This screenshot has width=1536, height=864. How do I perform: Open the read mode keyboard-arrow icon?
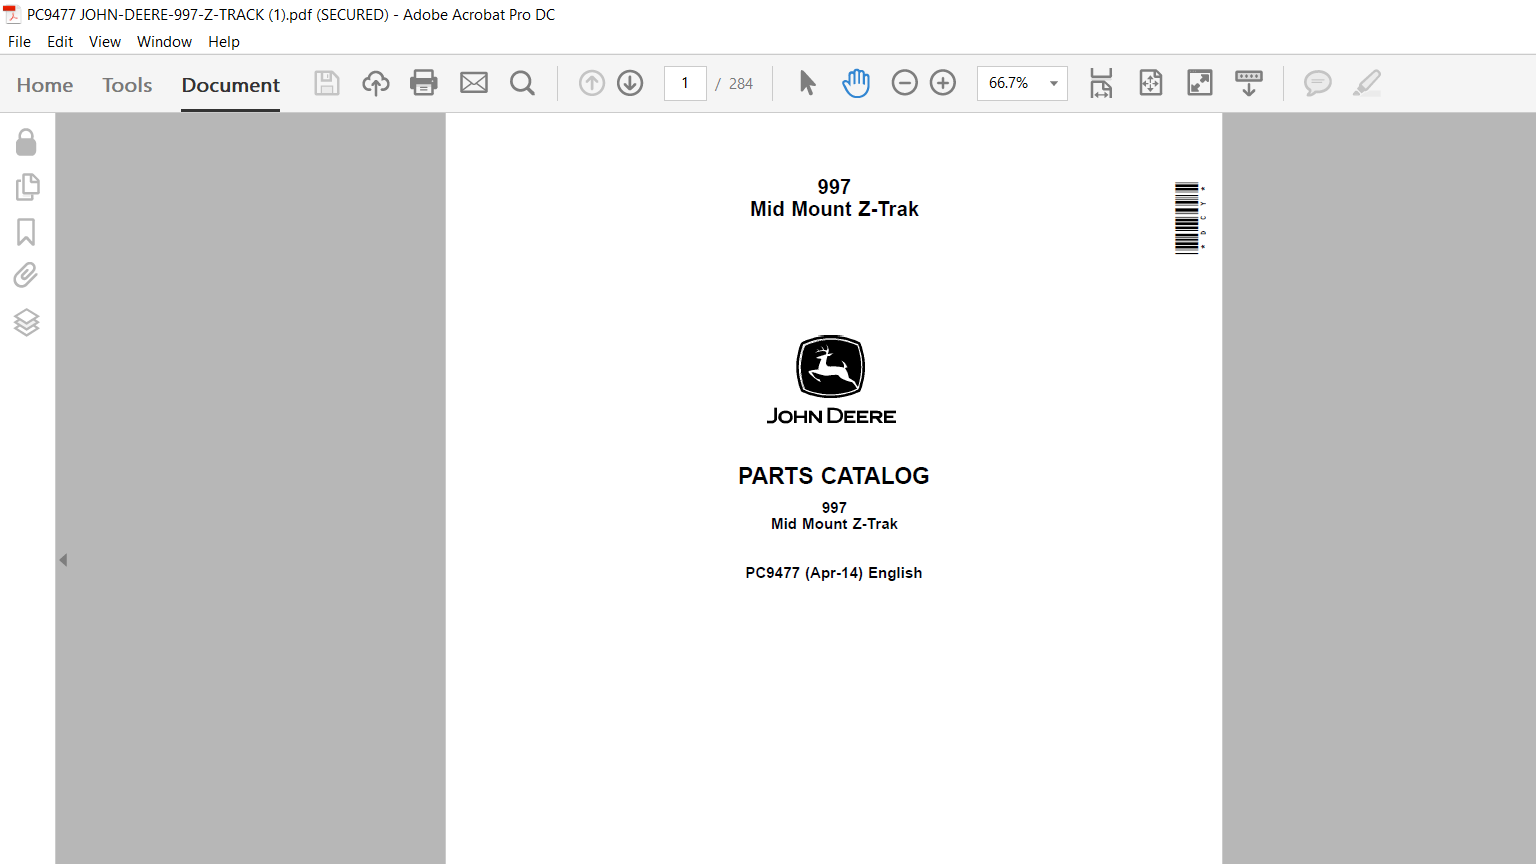1249,83
